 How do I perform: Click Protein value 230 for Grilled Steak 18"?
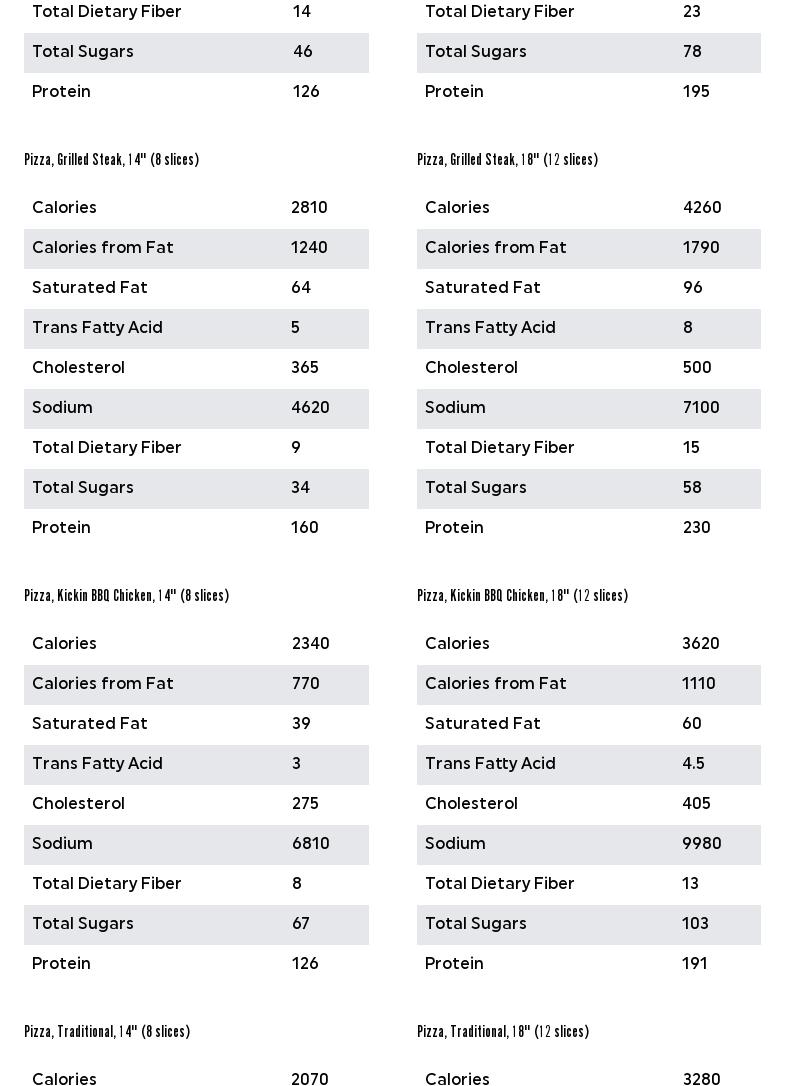[697, 528]
